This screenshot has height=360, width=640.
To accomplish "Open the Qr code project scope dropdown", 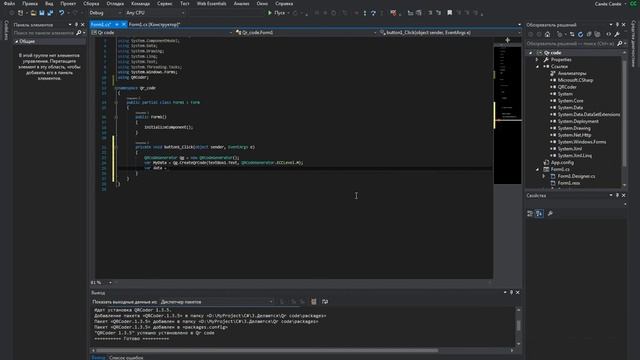I will tap(162, 32).
